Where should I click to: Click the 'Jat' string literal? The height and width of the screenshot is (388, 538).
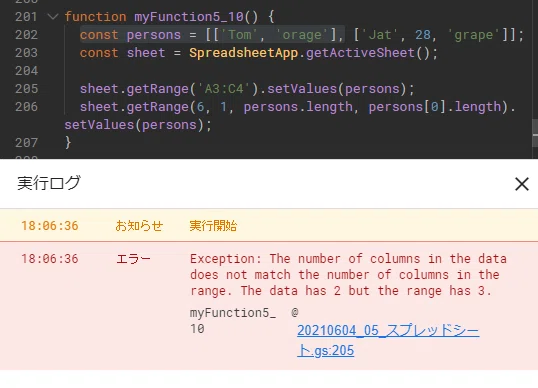pyautogui.click(x=380, y=35)
